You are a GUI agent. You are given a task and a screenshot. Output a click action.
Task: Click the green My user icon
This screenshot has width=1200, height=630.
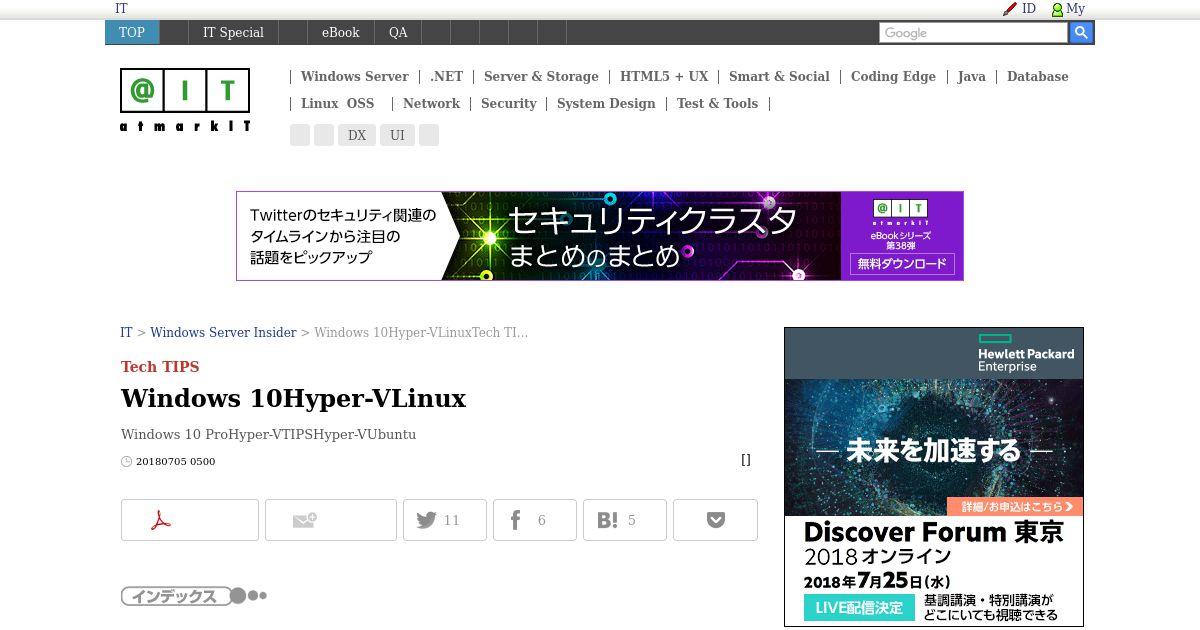(1057, 9)
